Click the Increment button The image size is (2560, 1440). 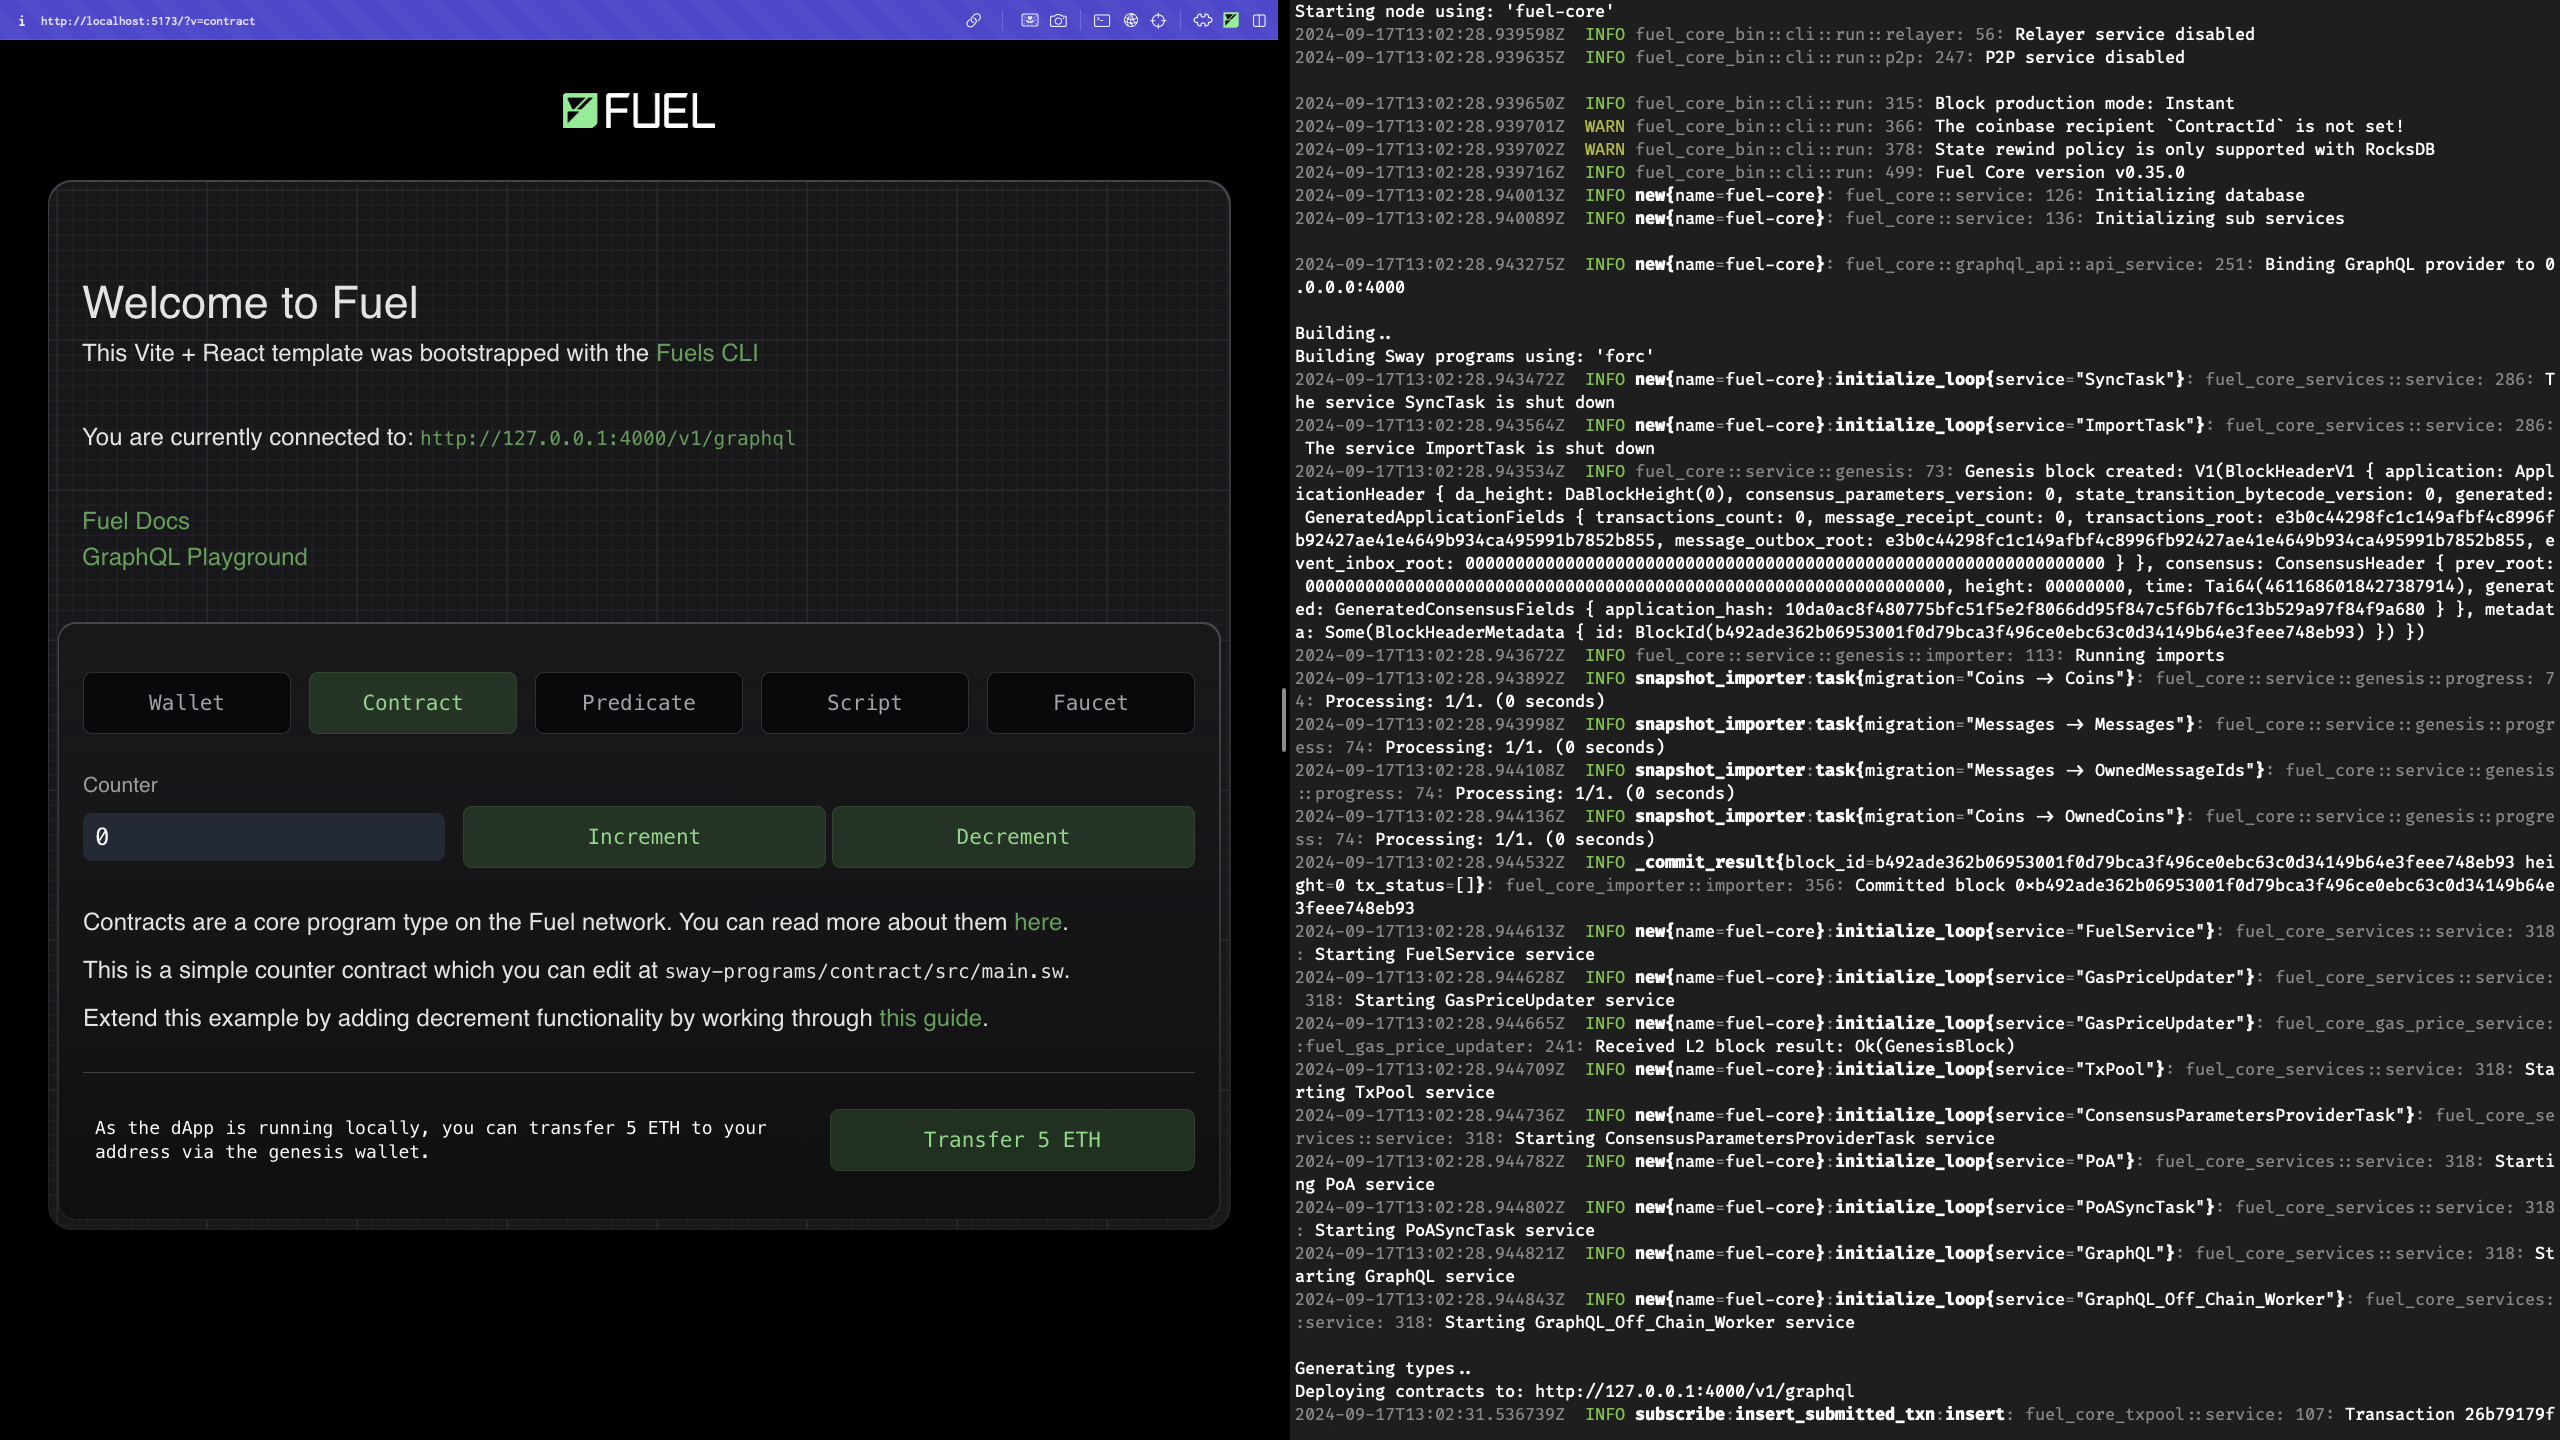644,837
